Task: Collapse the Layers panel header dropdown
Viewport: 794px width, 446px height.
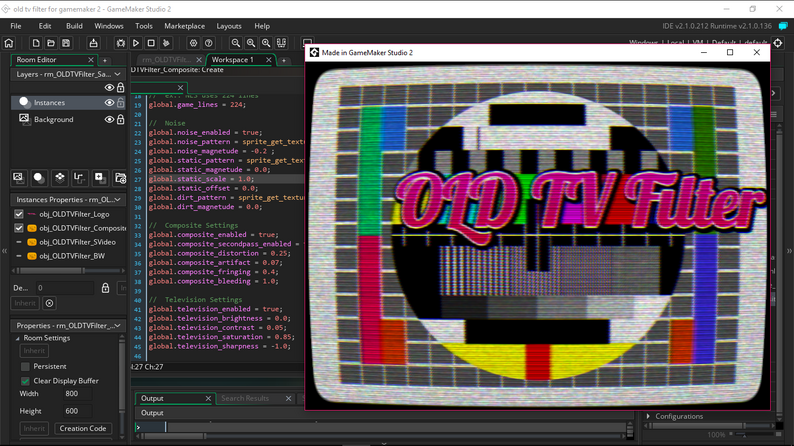Action: pyautogui.click(x=117, y=74)
